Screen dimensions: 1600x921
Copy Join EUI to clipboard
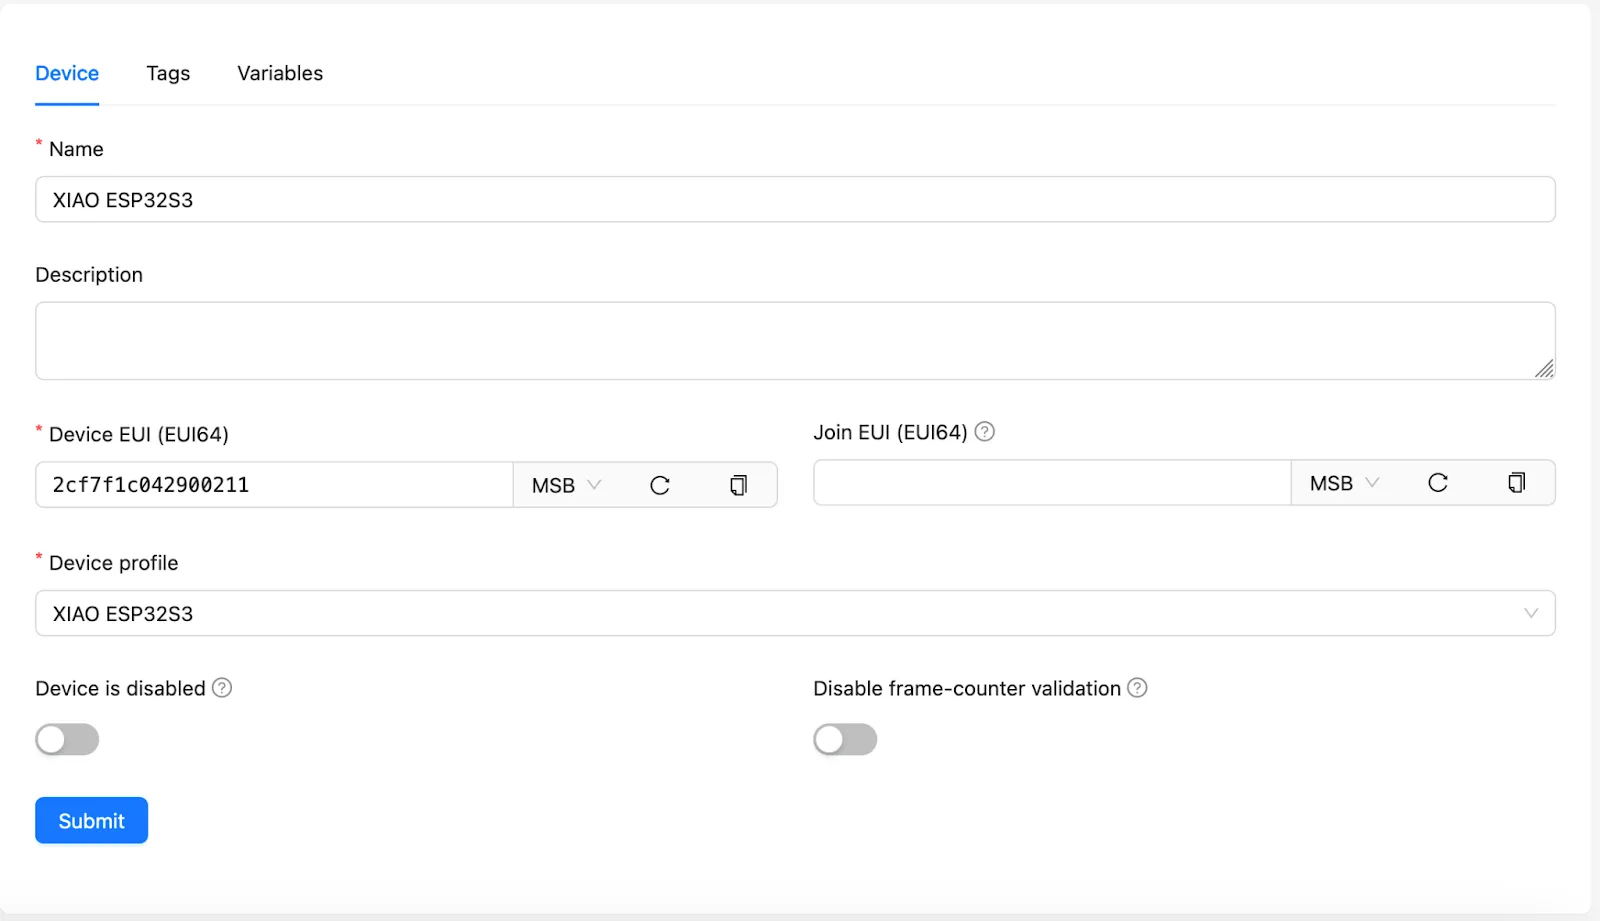[1516, 483]
